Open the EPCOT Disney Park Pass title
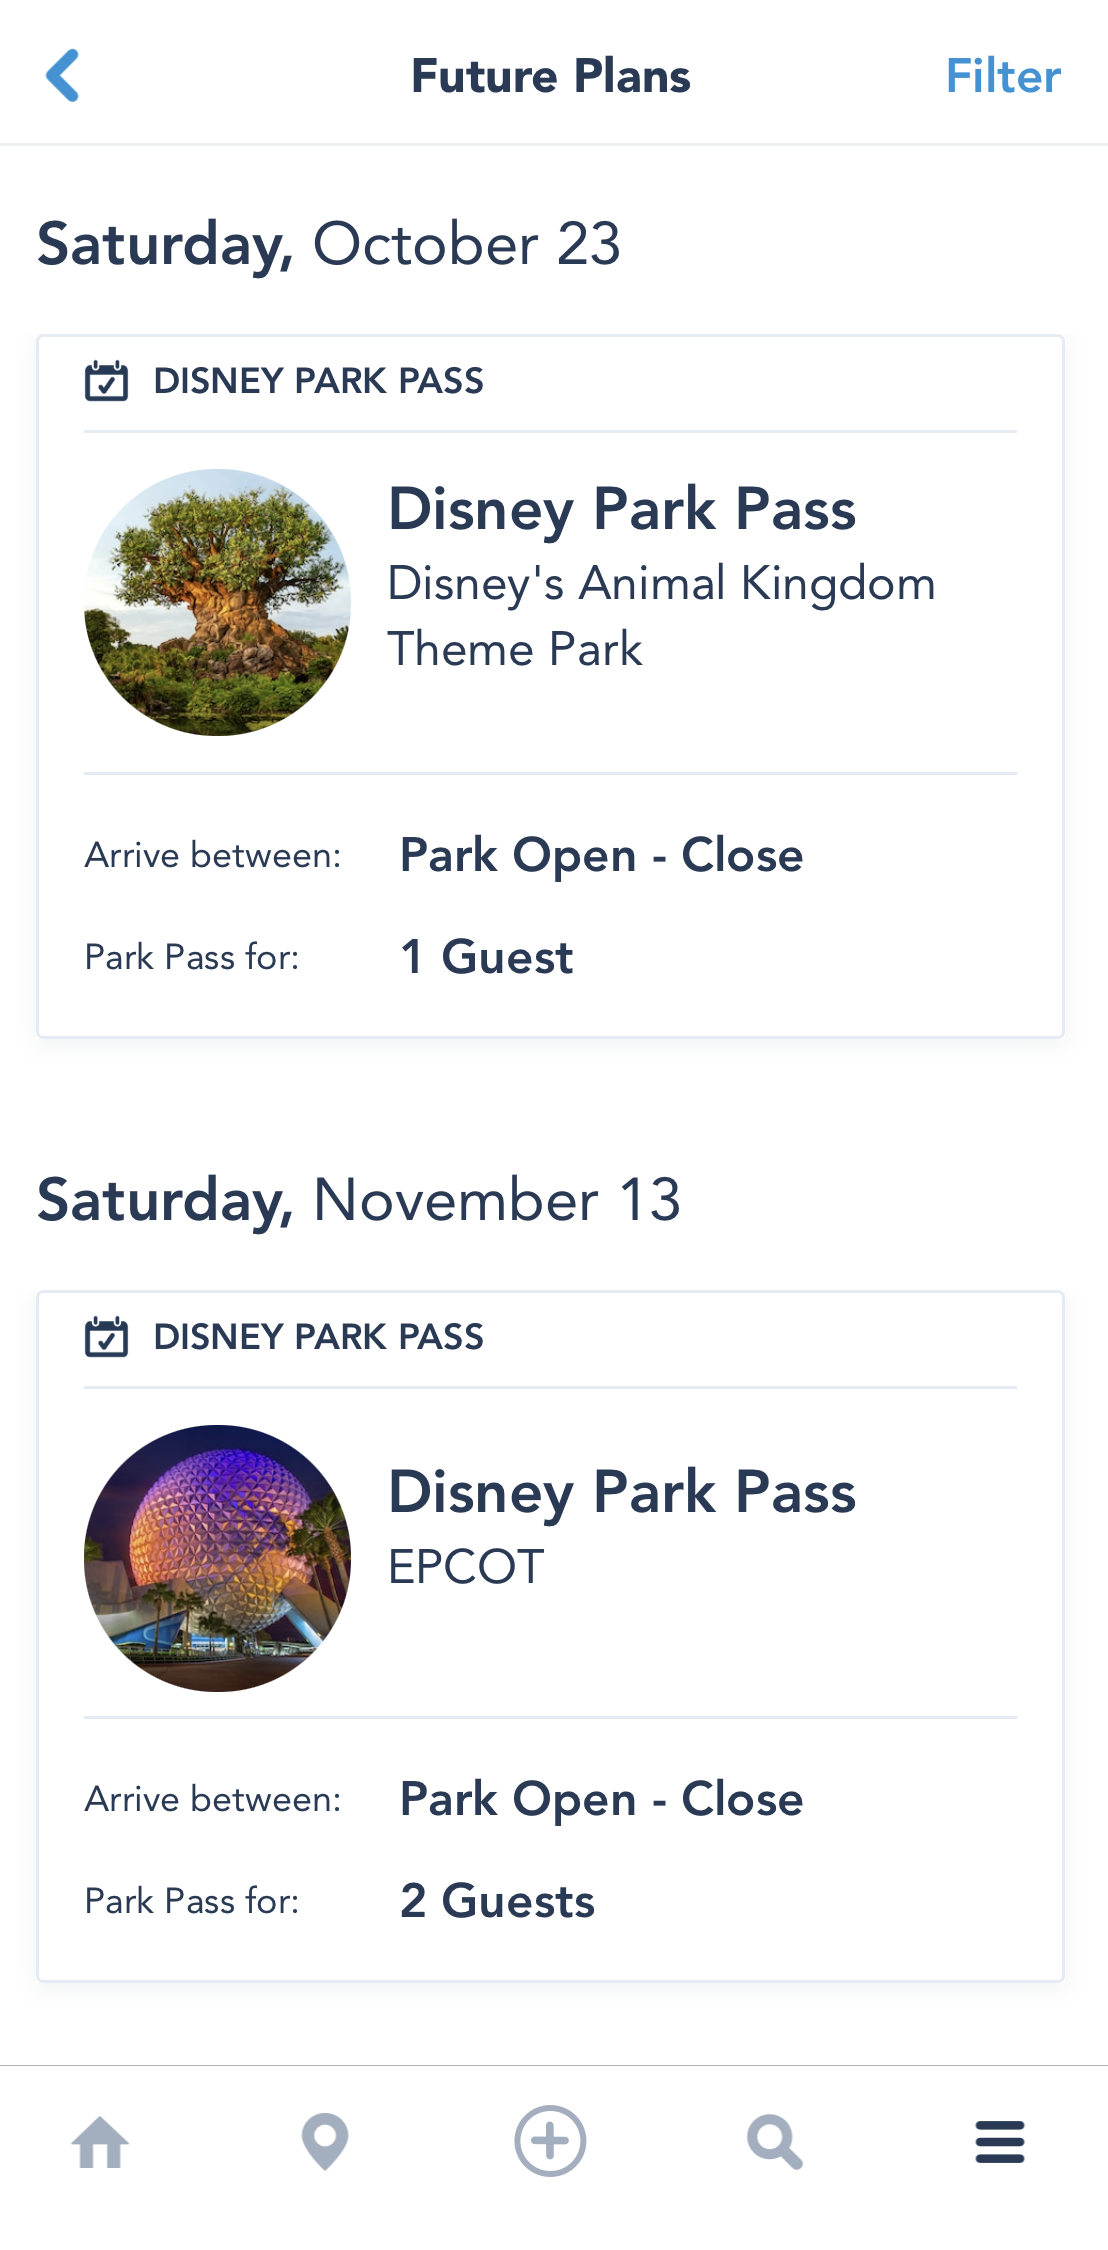The image size is (1108, 2250). [622, 1492]
